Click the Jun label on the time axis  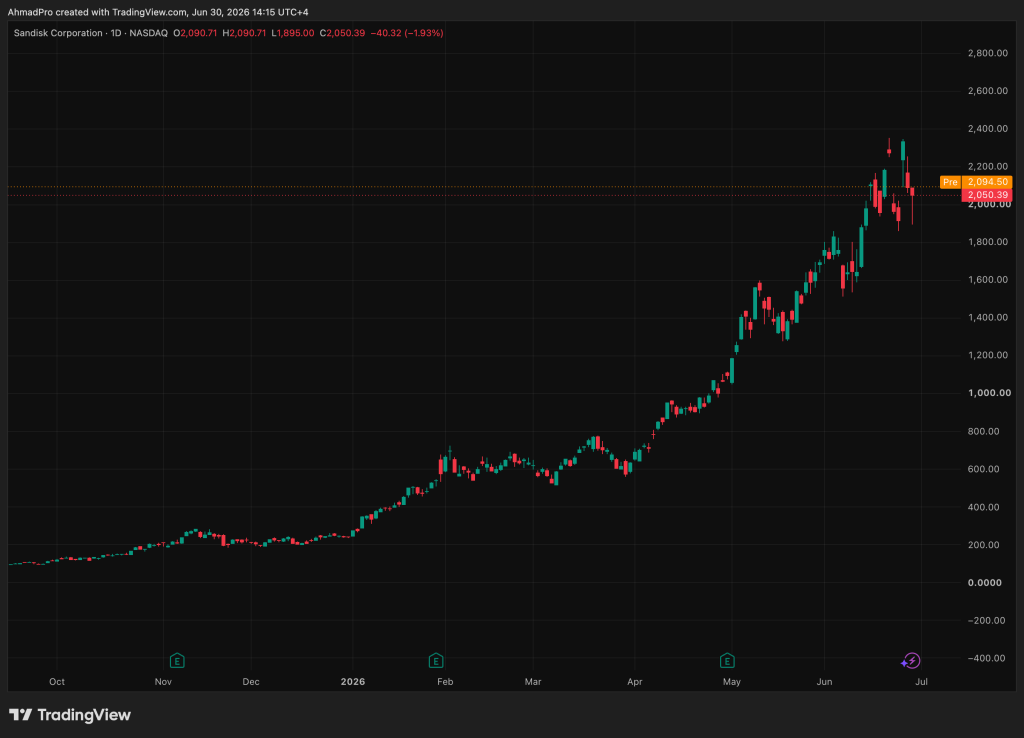pyautogui.click(x=824, y=682)
